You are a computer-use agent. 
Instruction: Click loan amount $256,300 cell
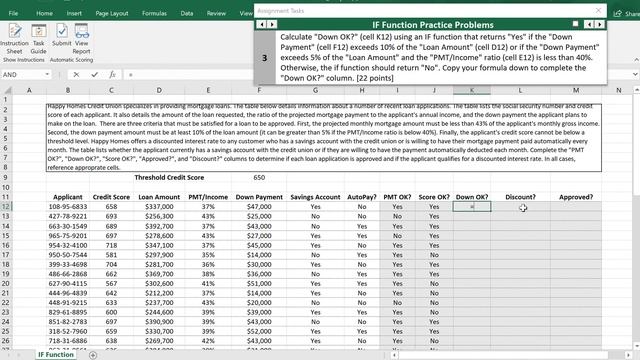pyautogui.click(x=159, y=216)
